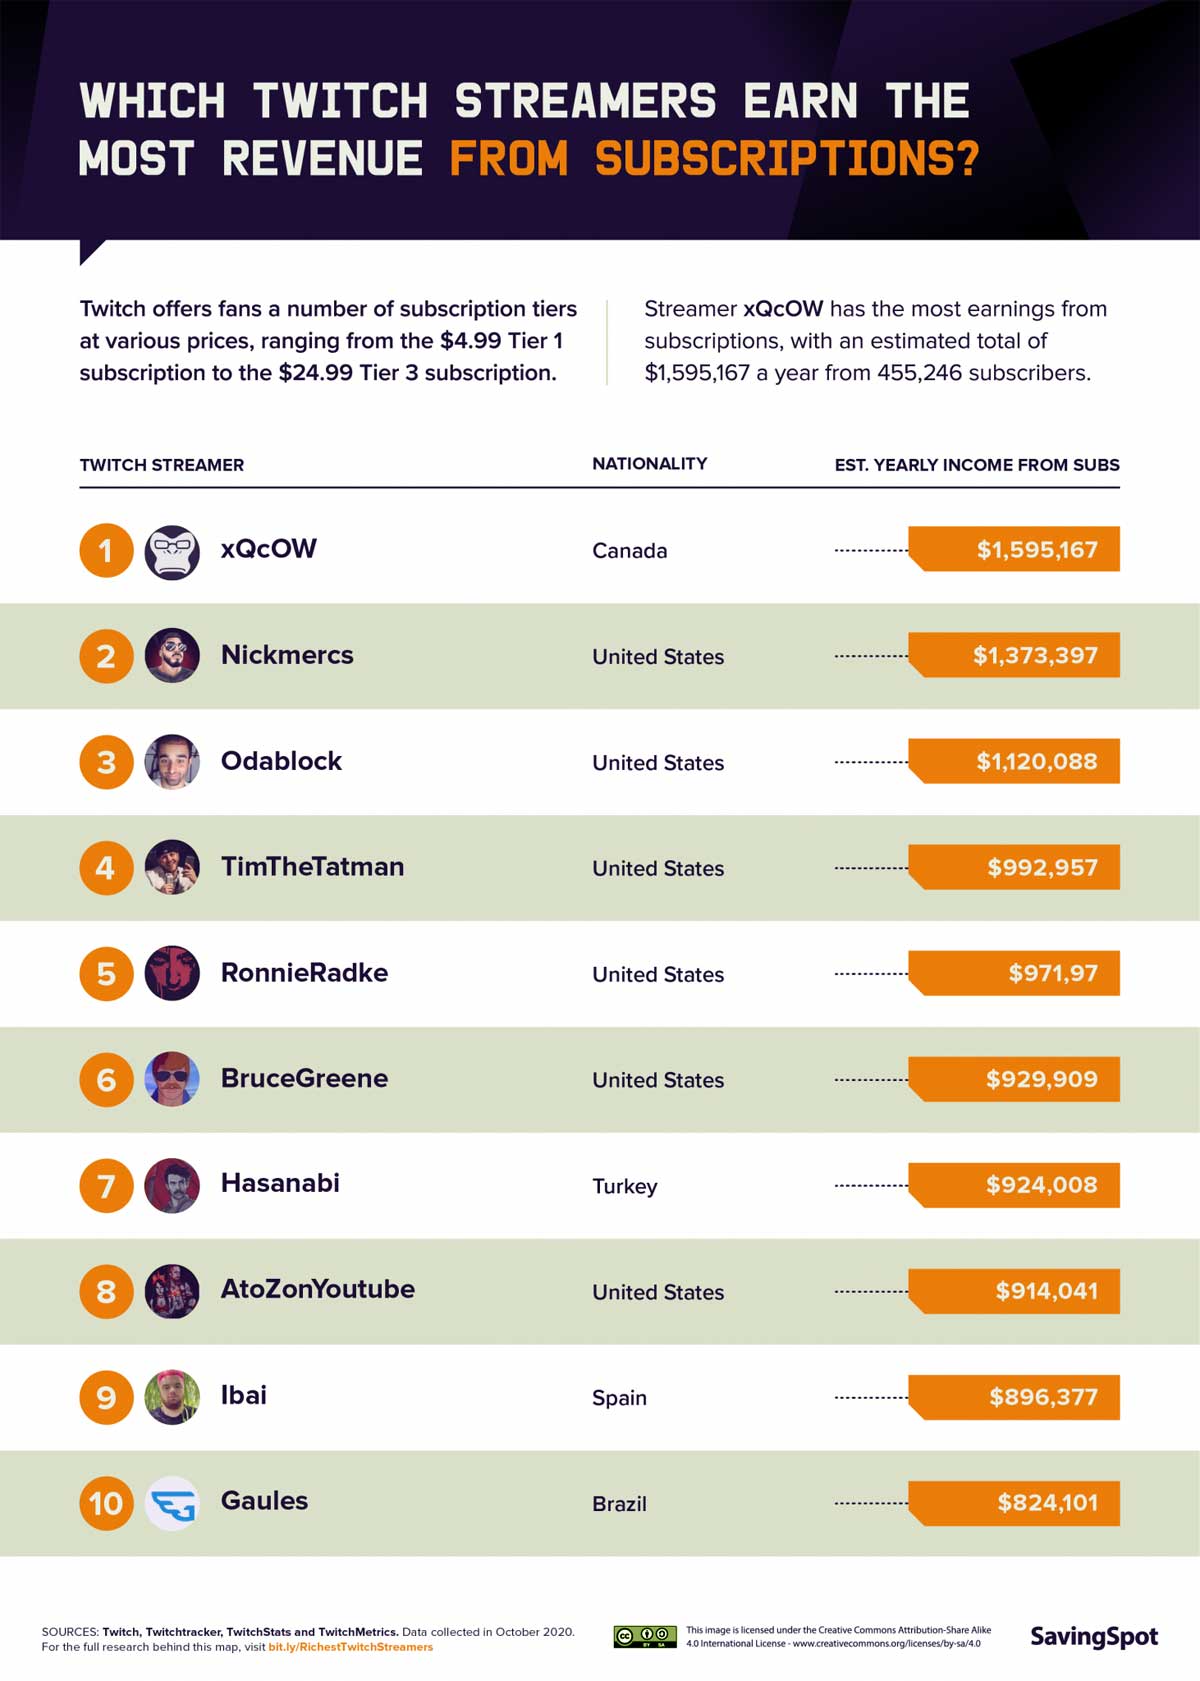Click TimTheTatman's avatar image

pos(172,867)
